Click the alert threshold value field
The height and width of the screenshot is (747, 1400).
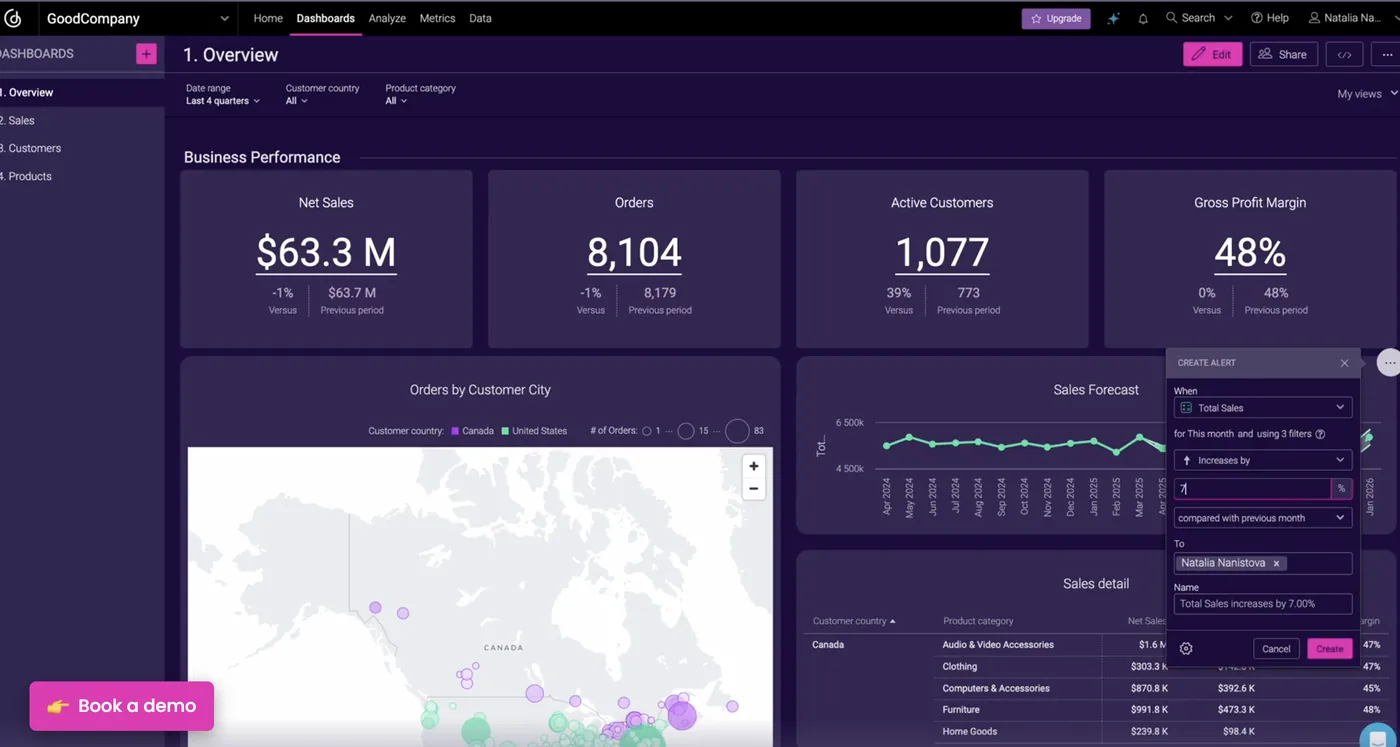pos(1252,489)
